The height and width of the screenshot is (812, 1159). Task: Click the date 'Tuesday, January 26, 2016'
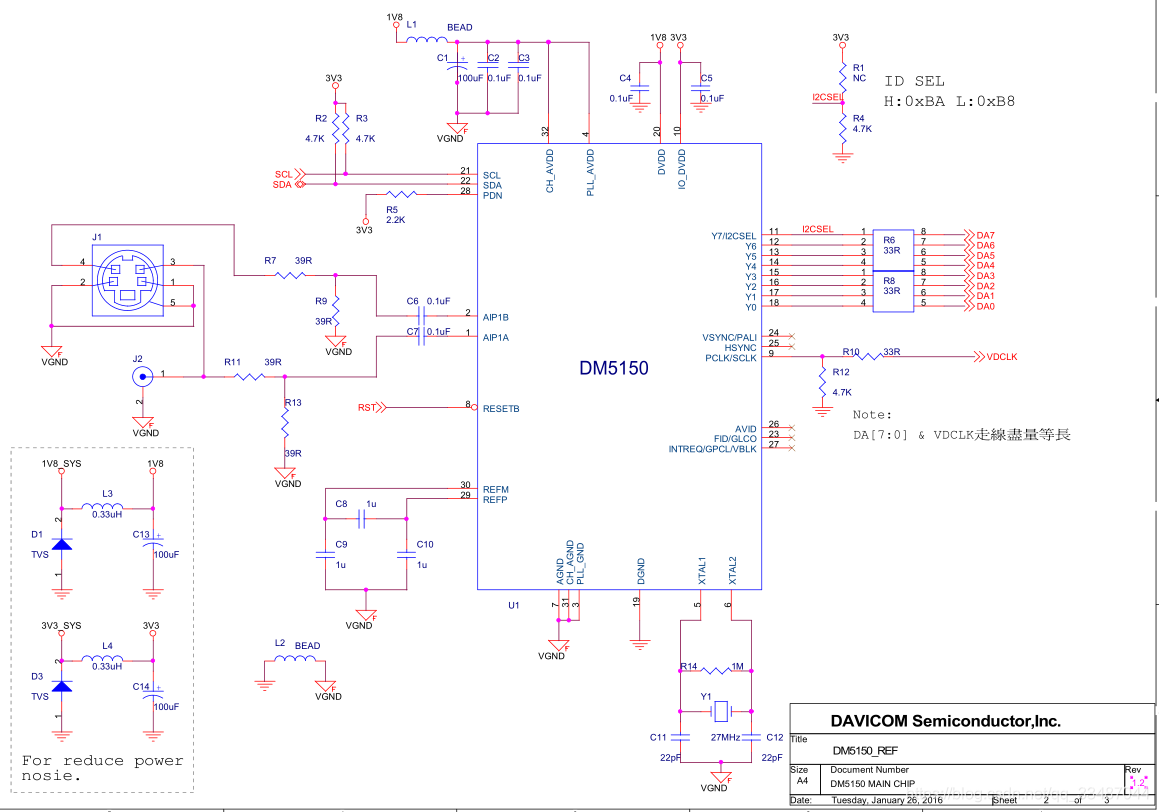click(x=886, y=799)
